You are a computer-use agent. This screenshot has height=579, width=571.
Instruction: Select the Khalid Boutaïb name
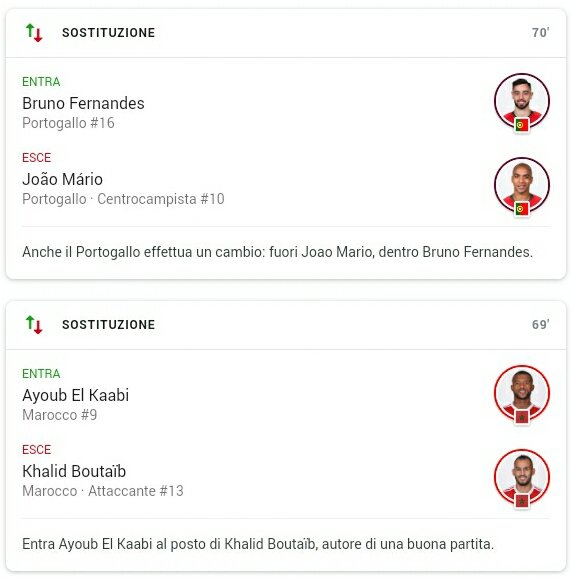point(74,471)
